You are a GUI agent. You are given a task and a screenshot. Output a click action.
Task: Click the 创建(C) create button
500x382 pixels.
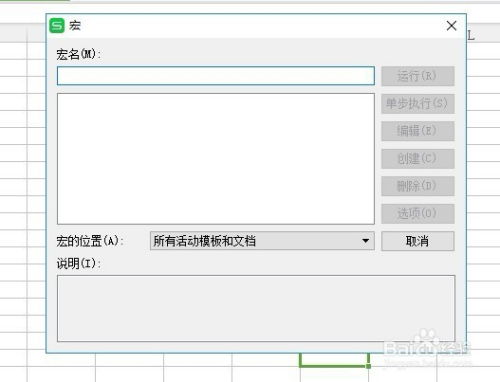point(418,159)
